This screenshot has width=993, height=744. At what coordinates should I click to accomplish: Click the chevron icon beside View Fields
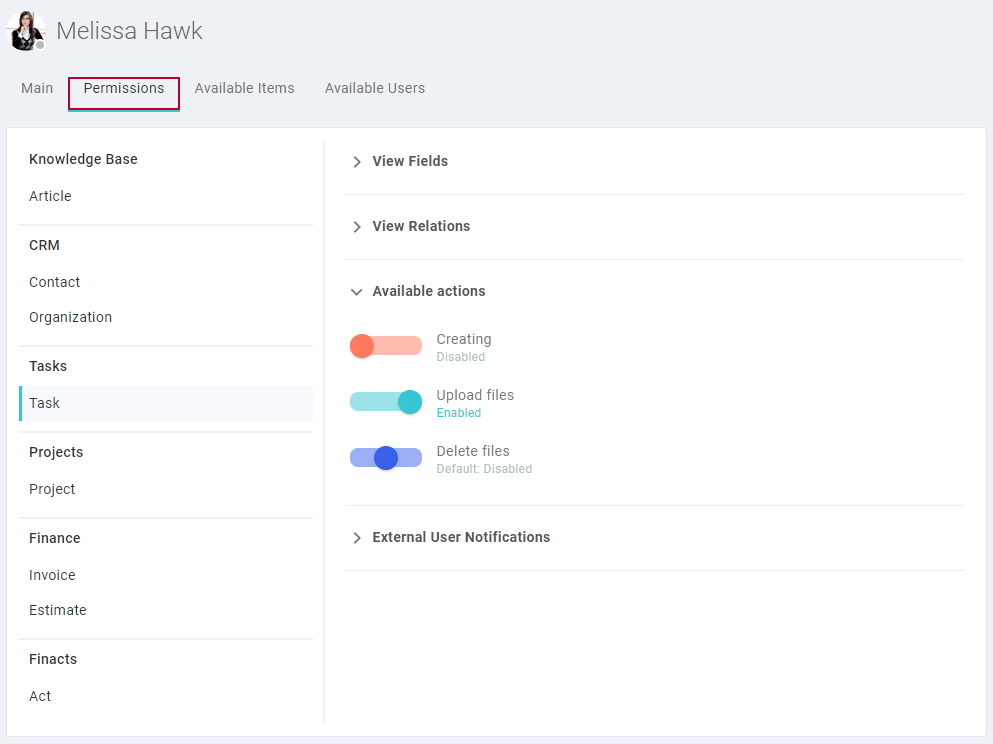(x=357, y=161)
